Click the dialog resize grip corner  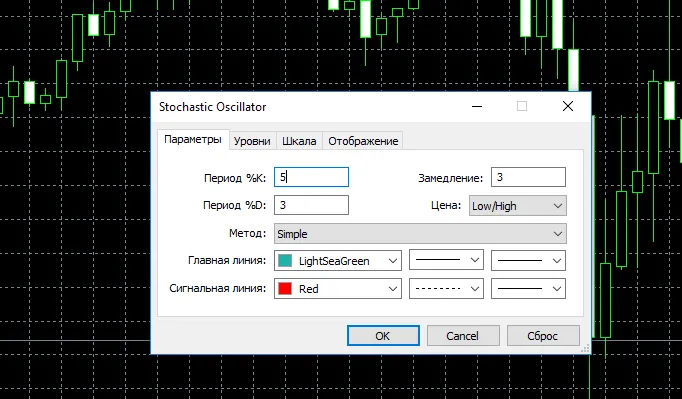[586, 348]
